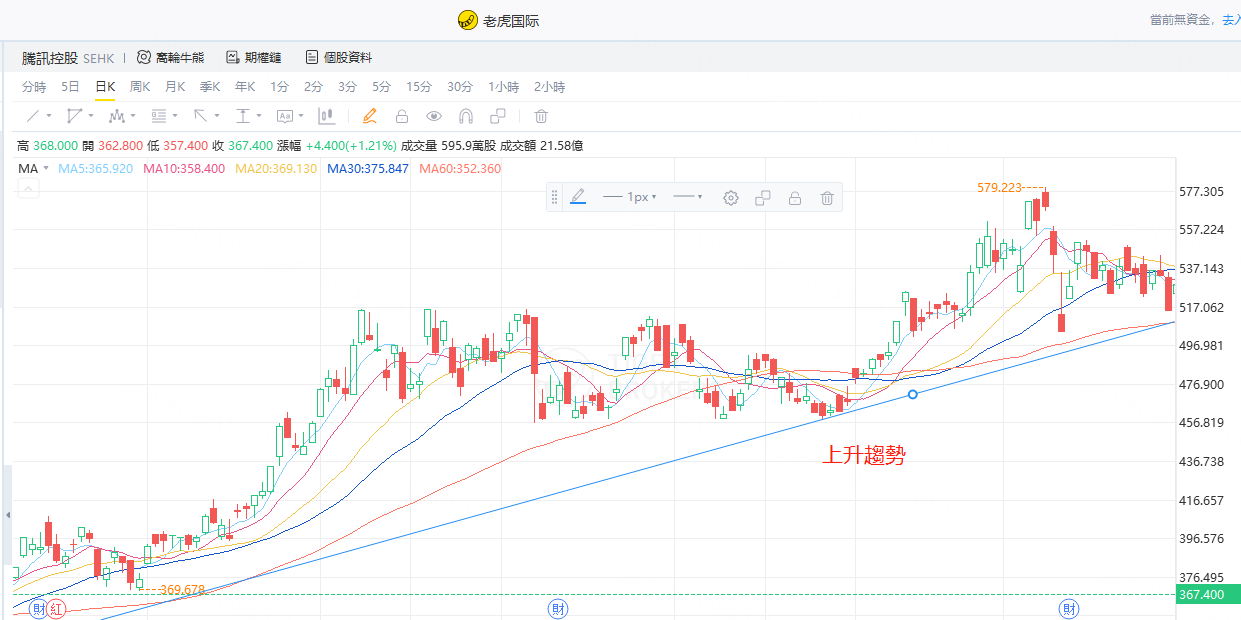Screen dimensions: 1241x620
Task: Switch to 年K timeframe tab
Action: tap(245, 87)
